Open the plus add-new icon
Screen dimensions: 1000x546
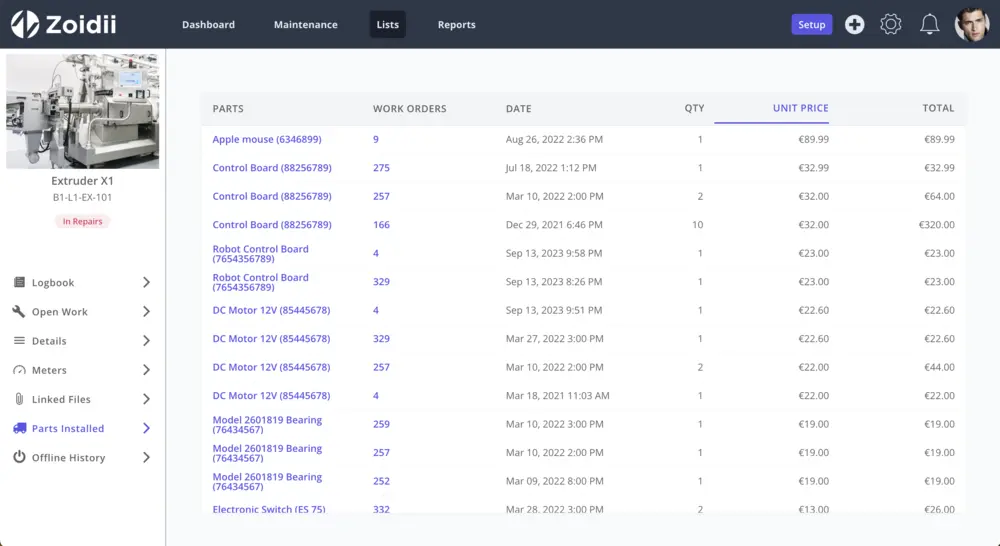point(855,24)
